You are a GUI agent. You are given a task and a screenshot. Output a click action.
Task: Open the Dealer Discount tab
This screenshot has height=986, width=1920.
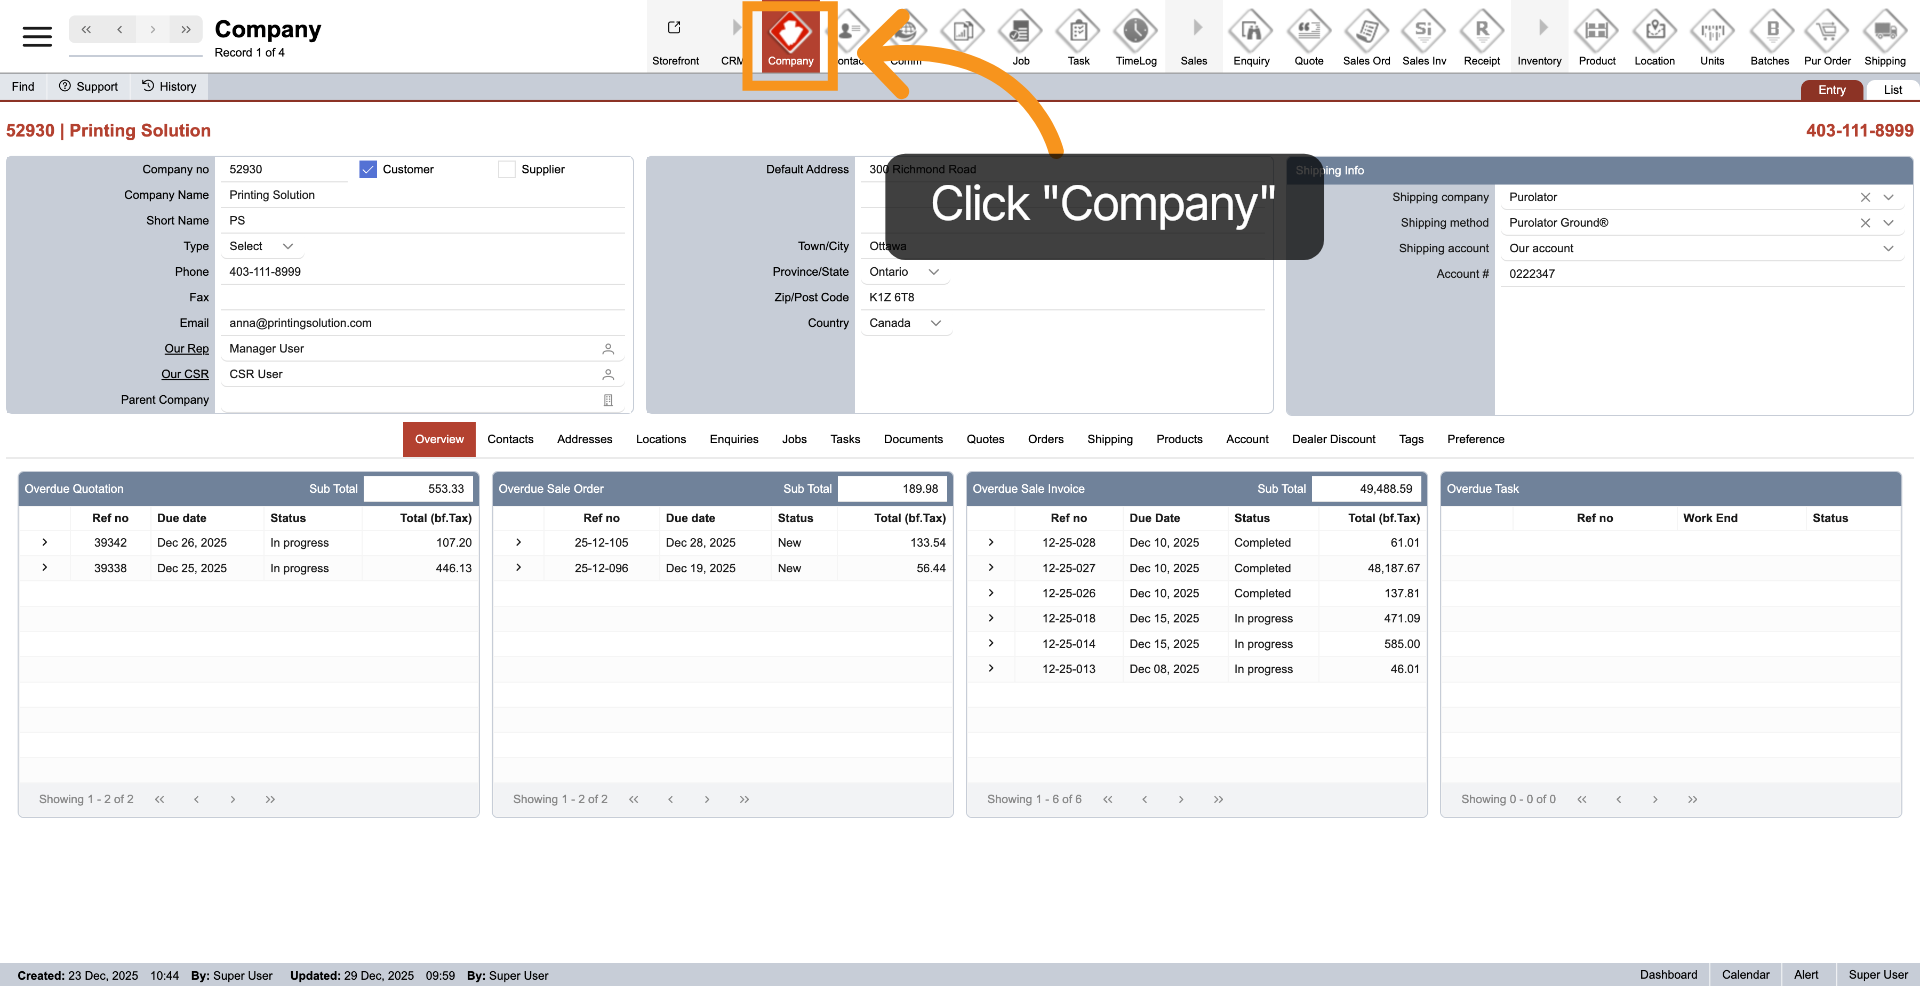click(1333, 440)
